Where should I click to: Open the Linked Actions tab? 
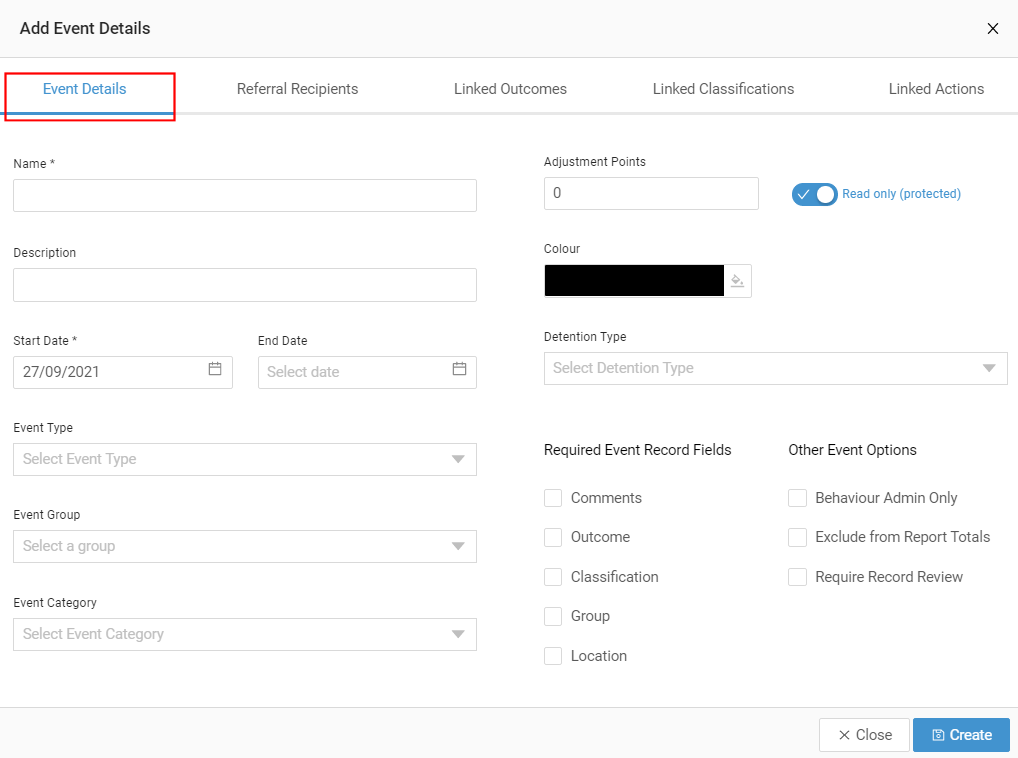936,89
